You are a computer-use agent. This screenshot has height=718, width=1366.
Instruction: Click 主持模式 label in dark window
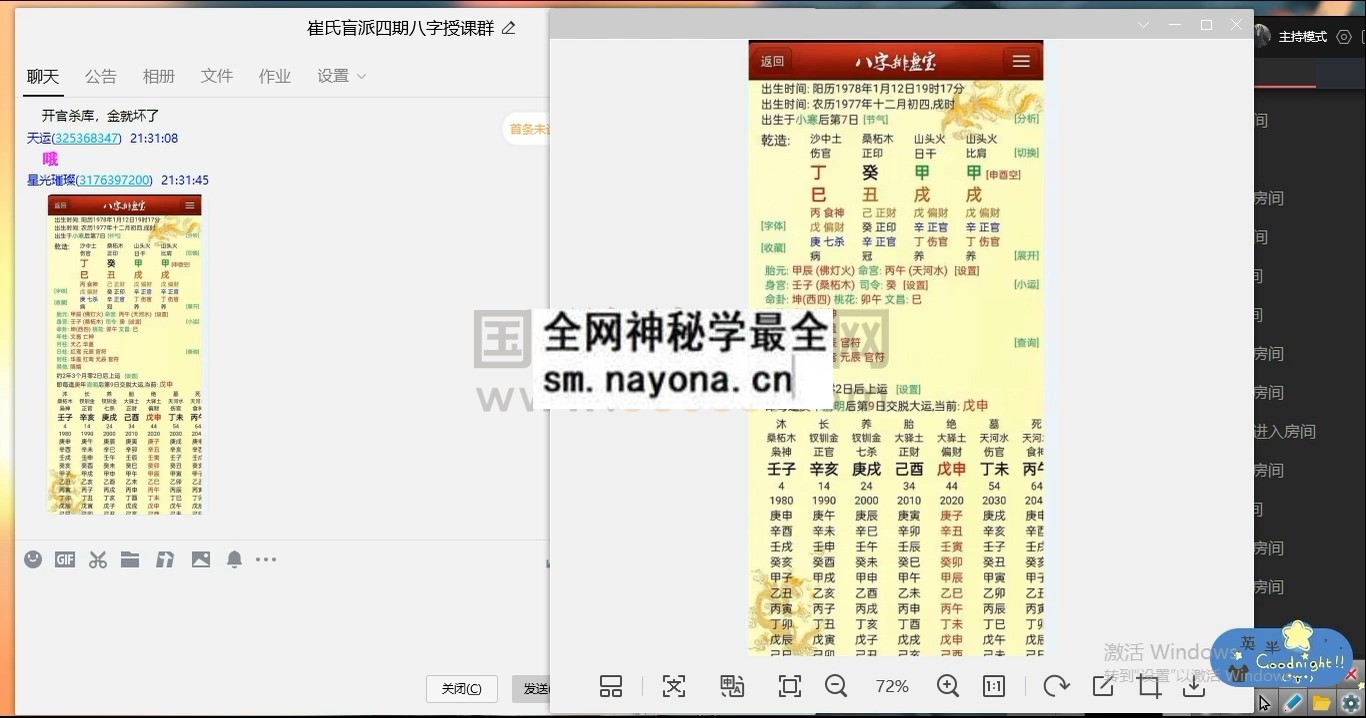click(1303, 37)
